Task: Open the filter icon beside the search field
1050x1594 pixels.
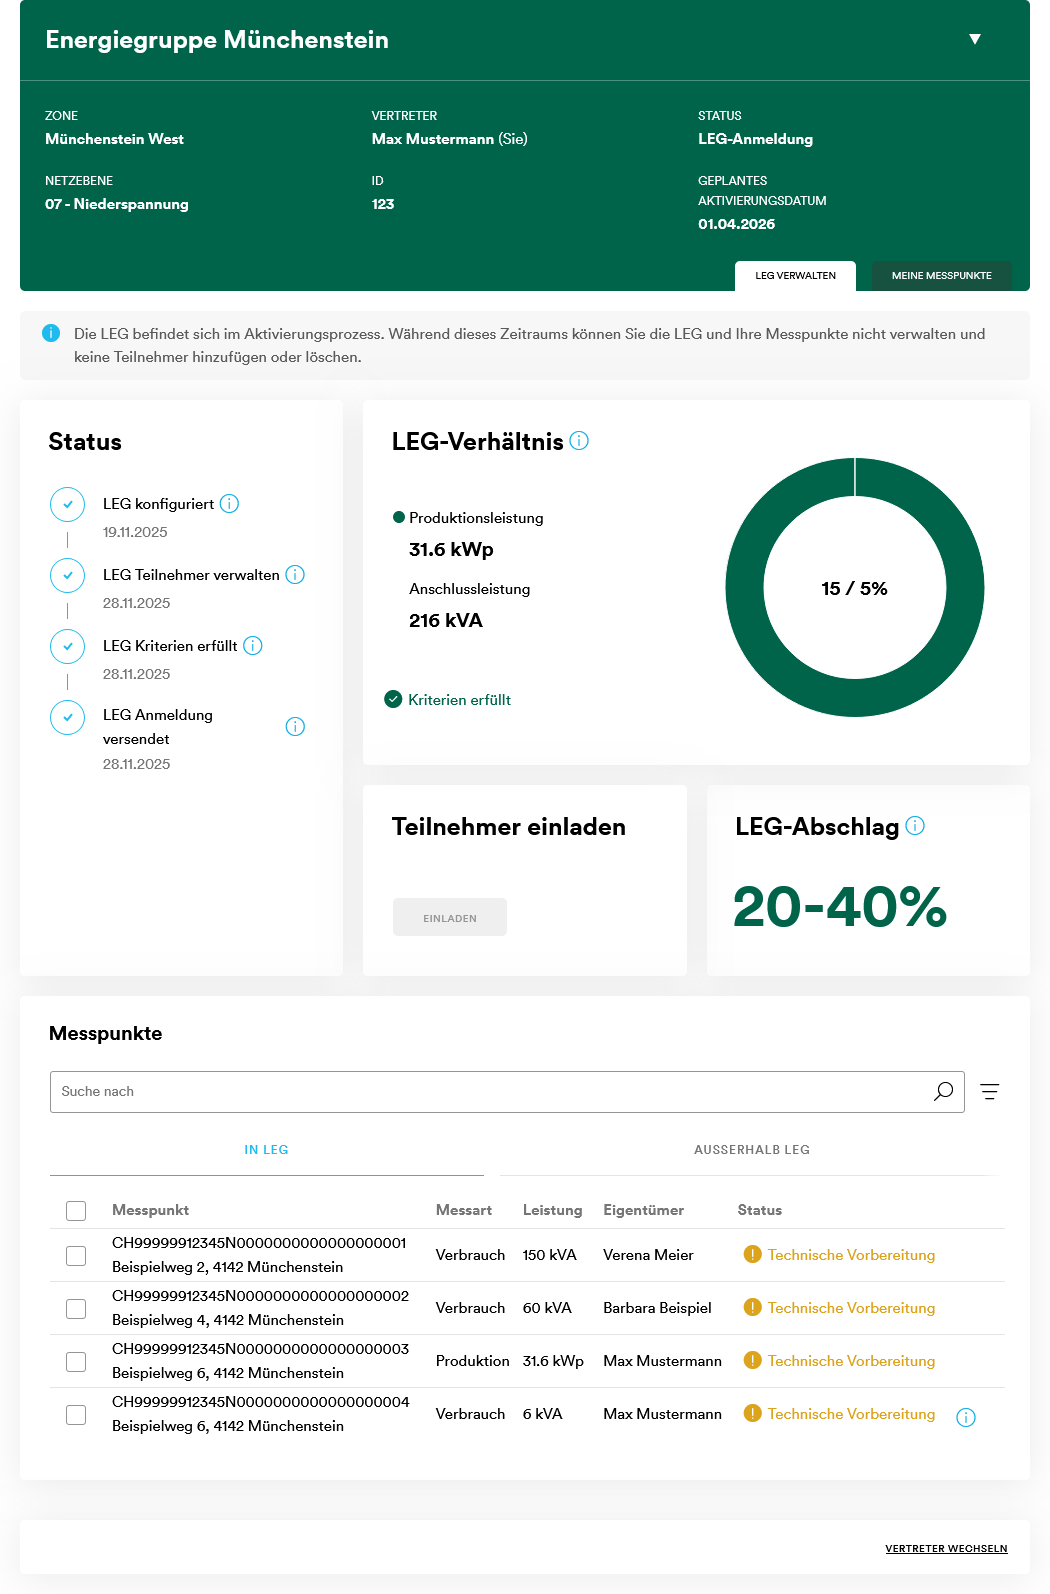Action: coord(990,1092)
